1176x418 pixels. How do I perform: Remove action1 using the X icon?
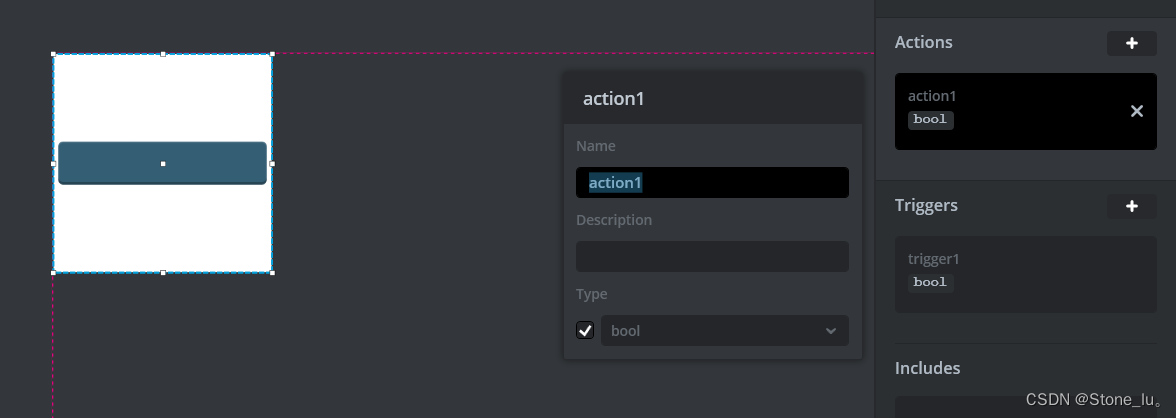pos(1136,111)
